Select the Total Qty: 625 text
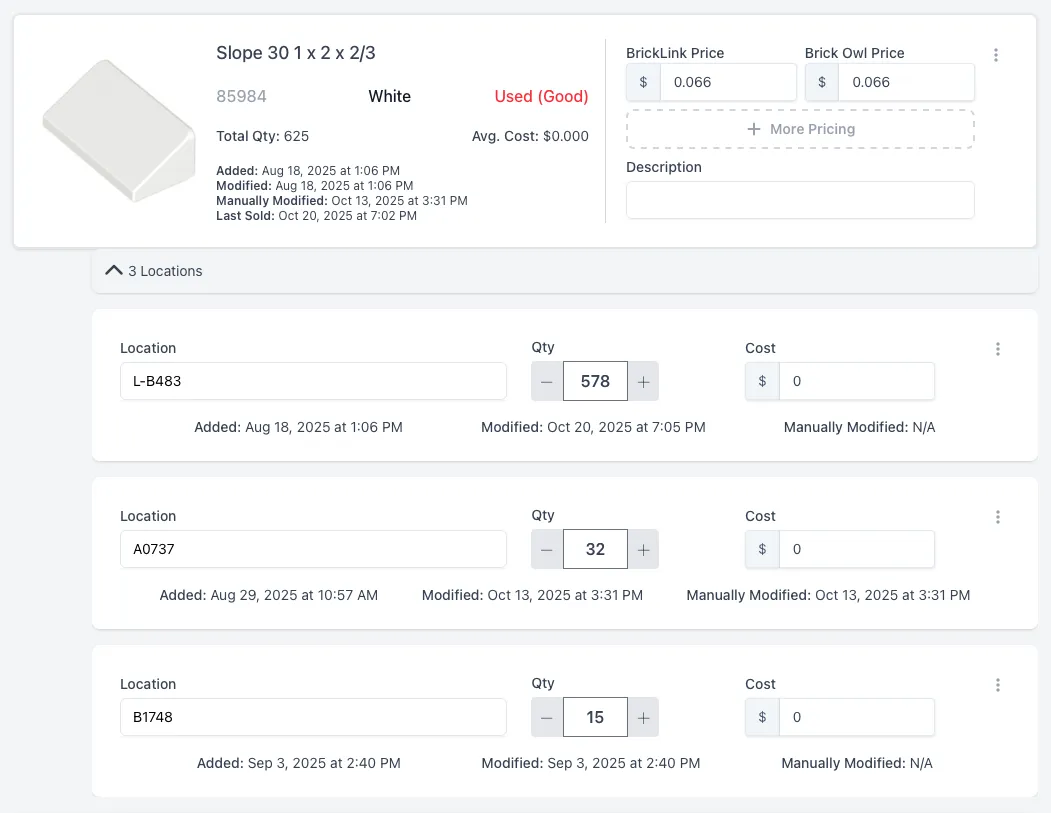Image resolution: width=1051 pixels, height=813 pixels. point(263,136)
